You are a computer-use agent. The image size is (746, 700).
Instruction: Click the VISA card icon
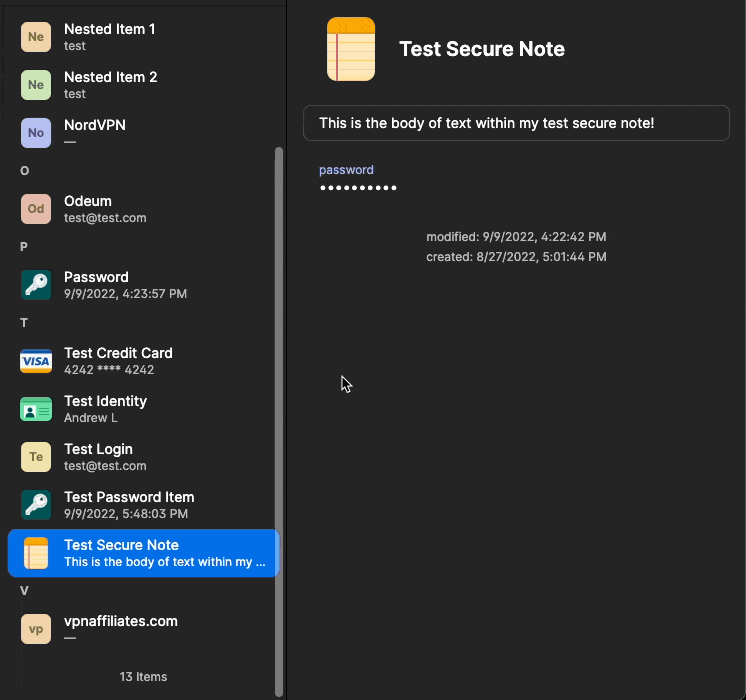tap(36, 361)
